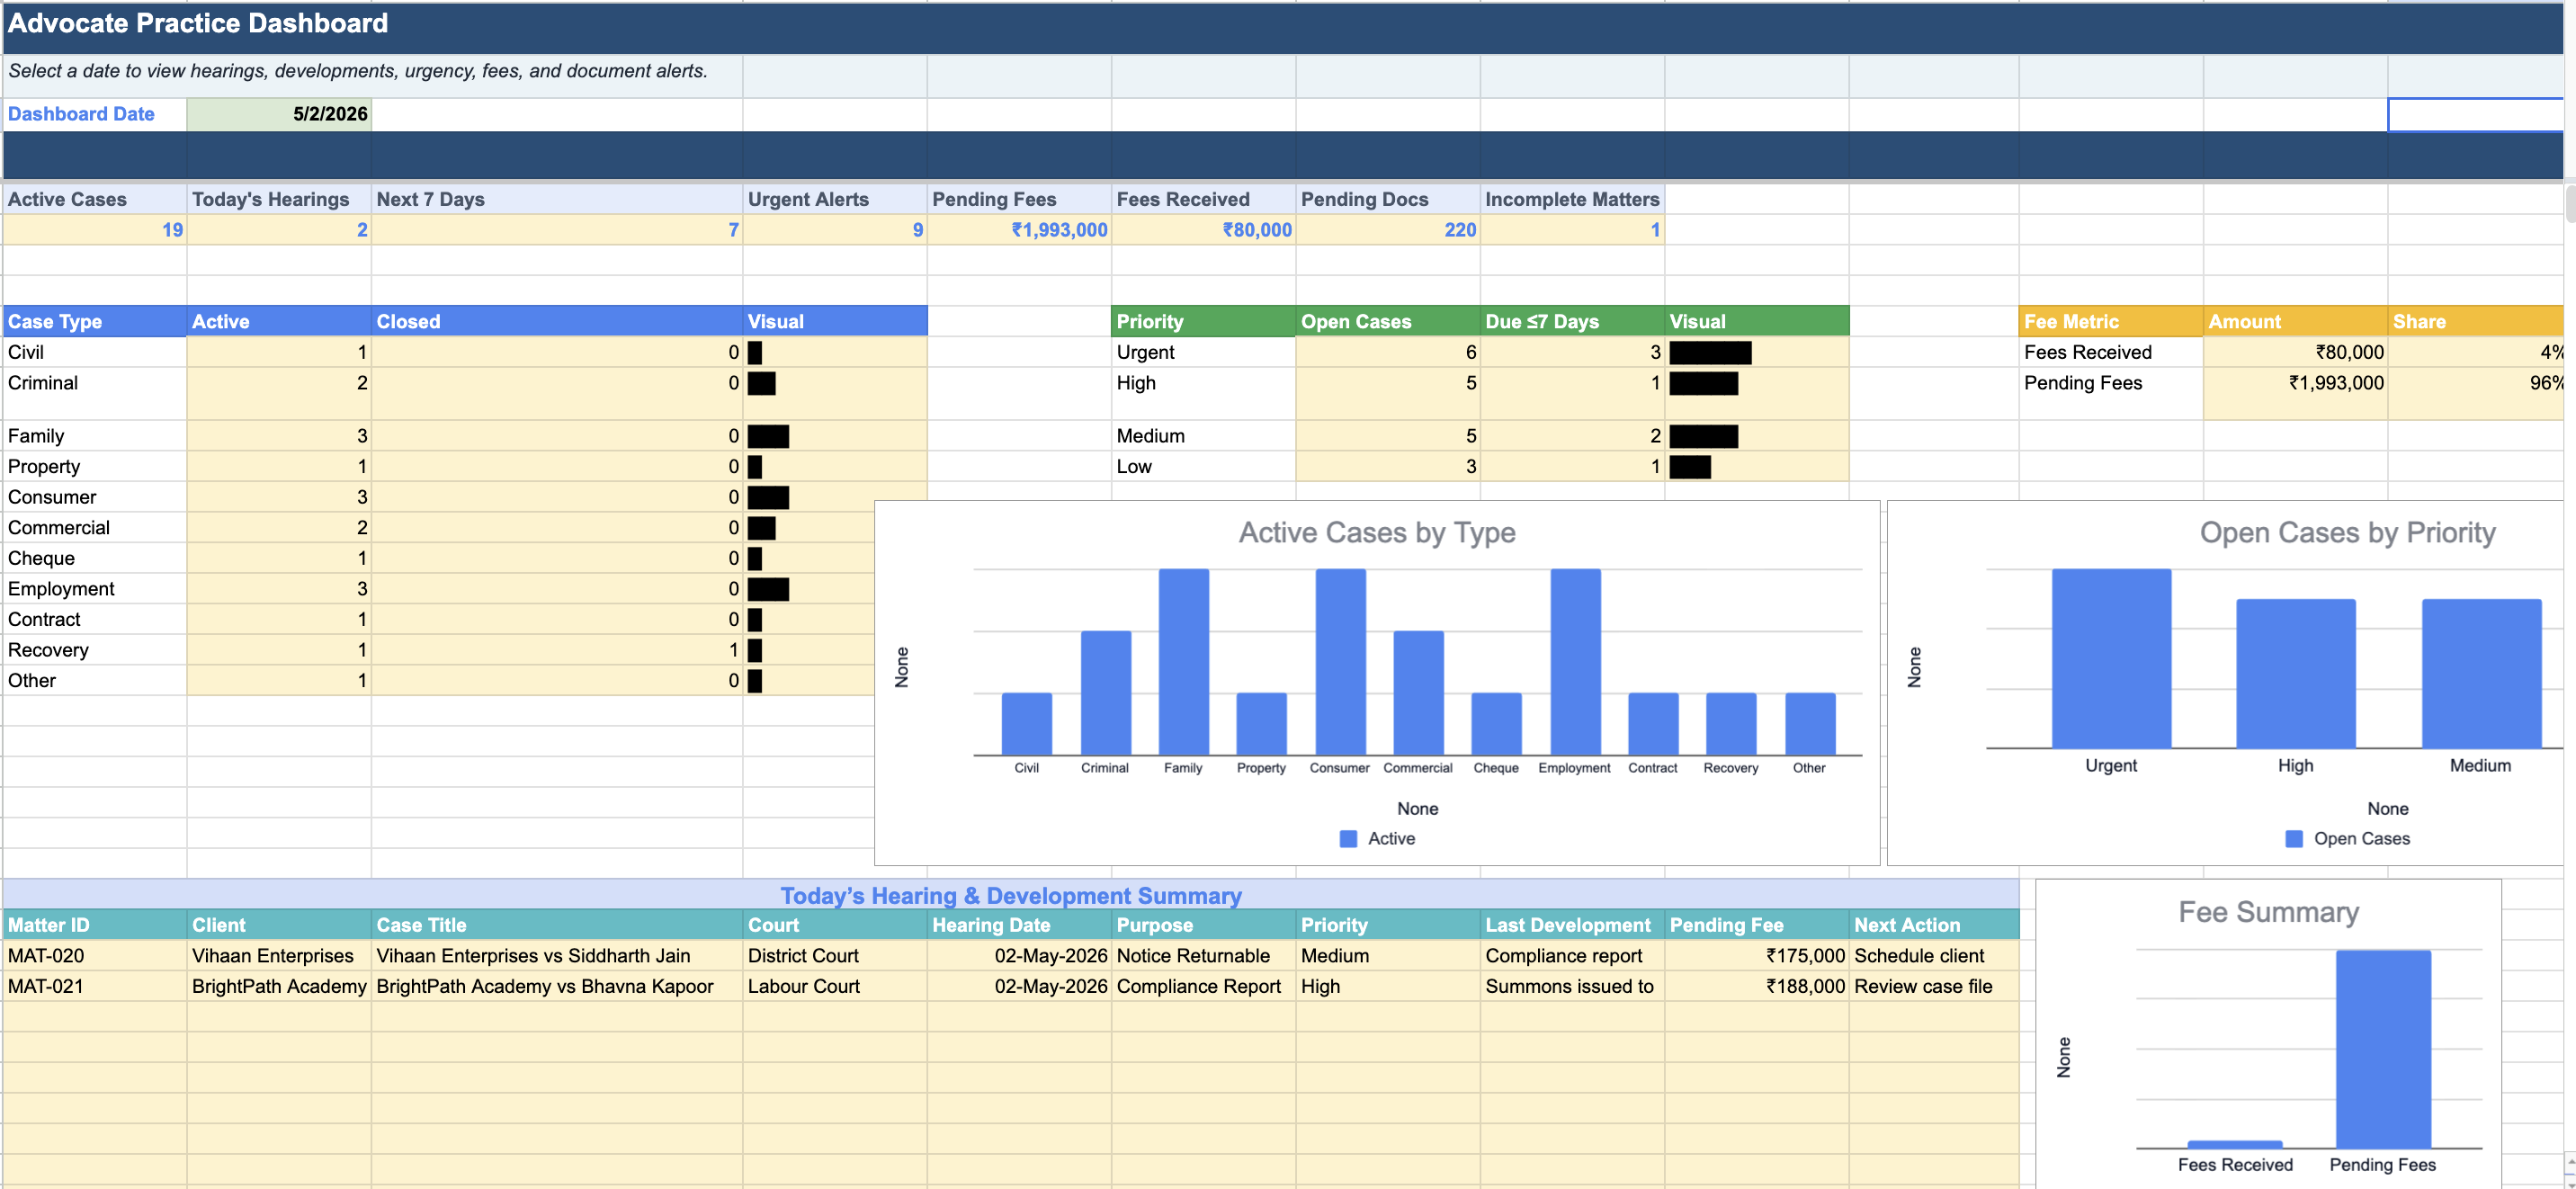Click the Urgent Alerts value 9
The image size is (2576, 1189).
835,230
